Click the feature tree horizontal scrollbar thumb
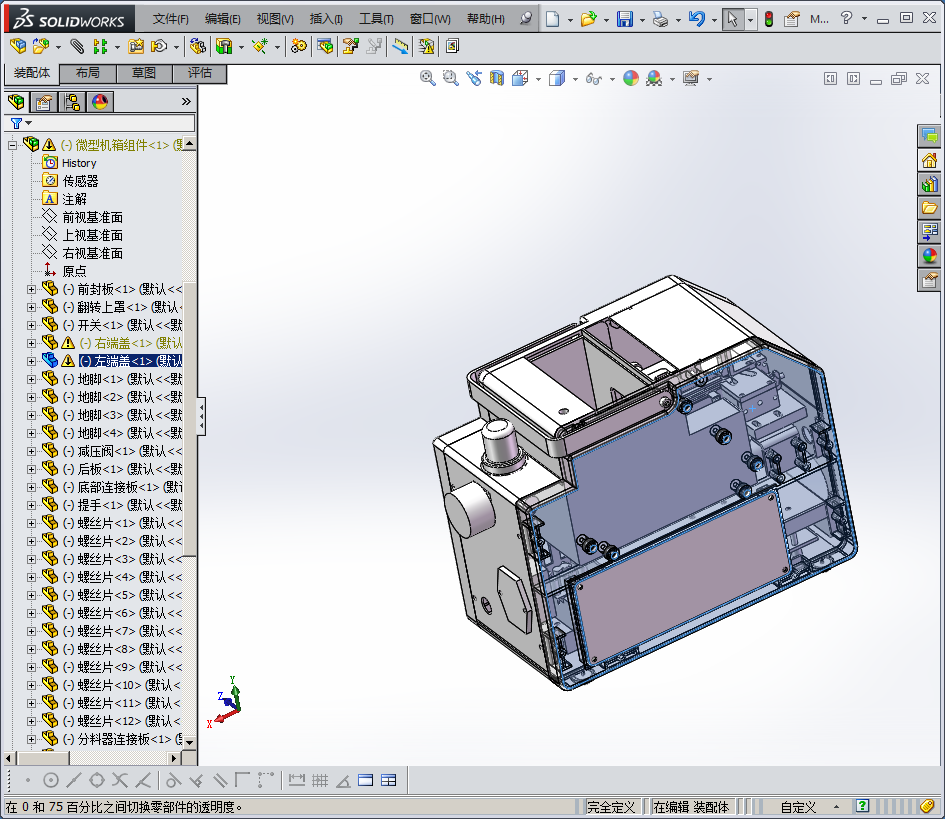The image size is (945, 819). (x=43, y=758)
